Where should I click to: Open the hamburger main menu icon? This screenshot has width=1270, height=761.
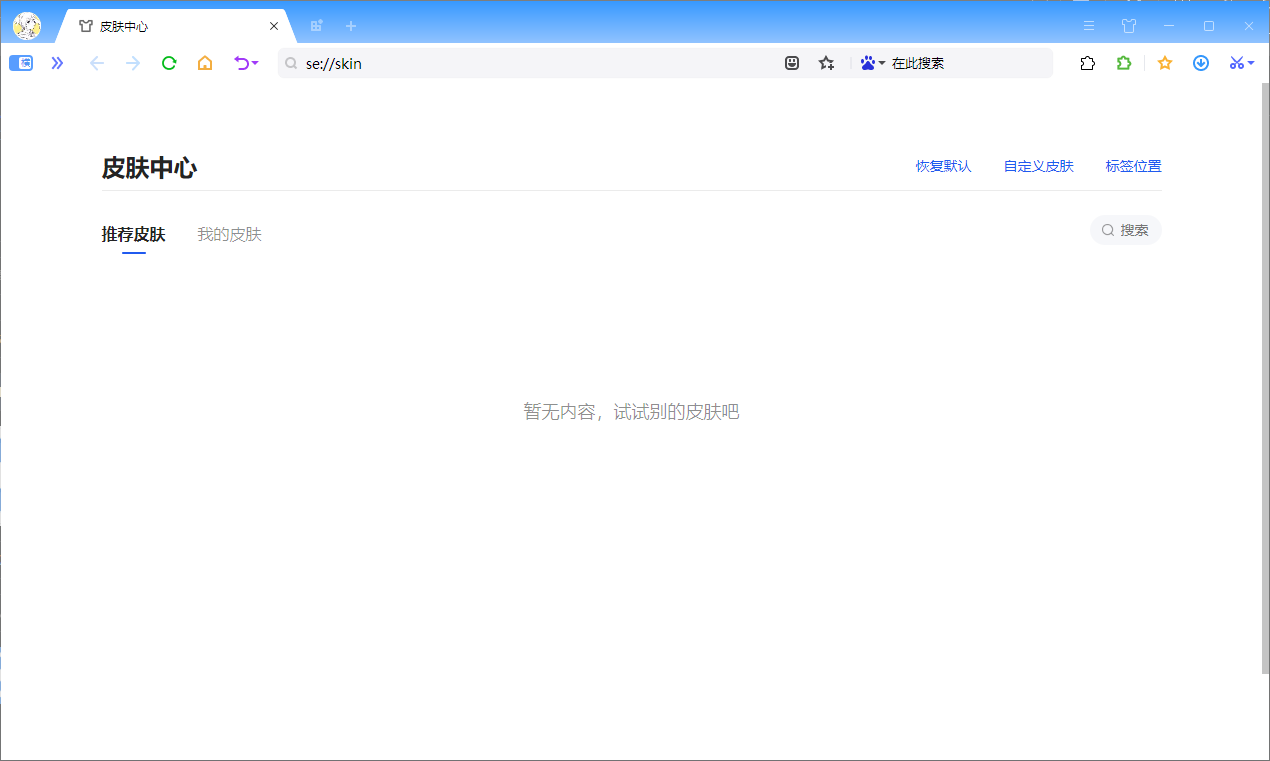click(x=1089, y=26)
